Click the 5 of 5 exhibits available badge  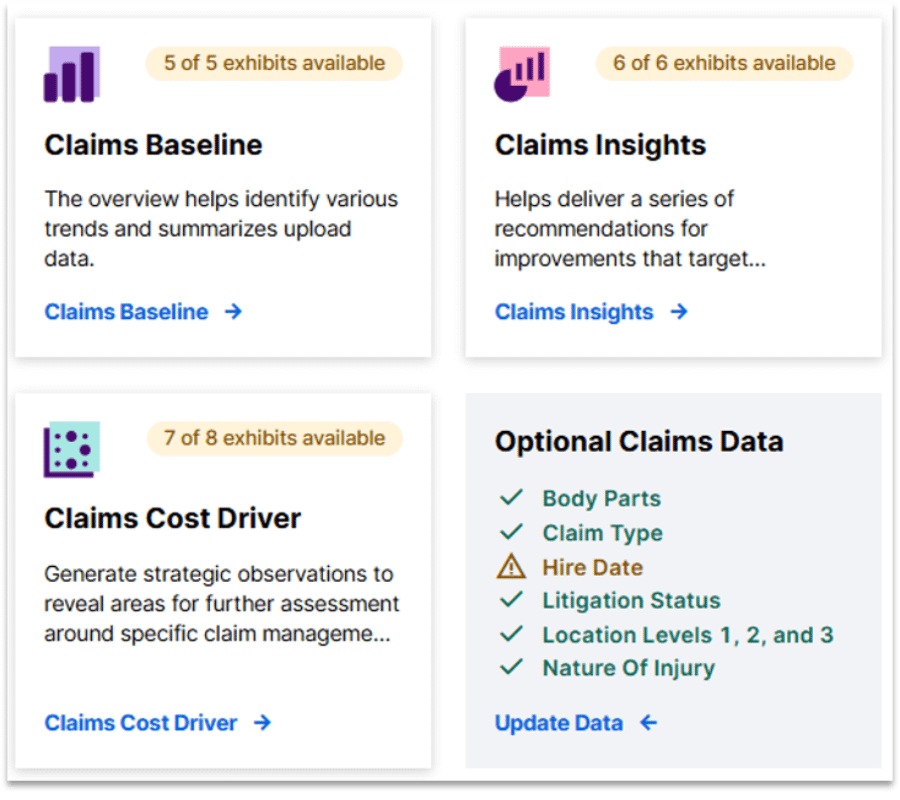coord(274,63)
